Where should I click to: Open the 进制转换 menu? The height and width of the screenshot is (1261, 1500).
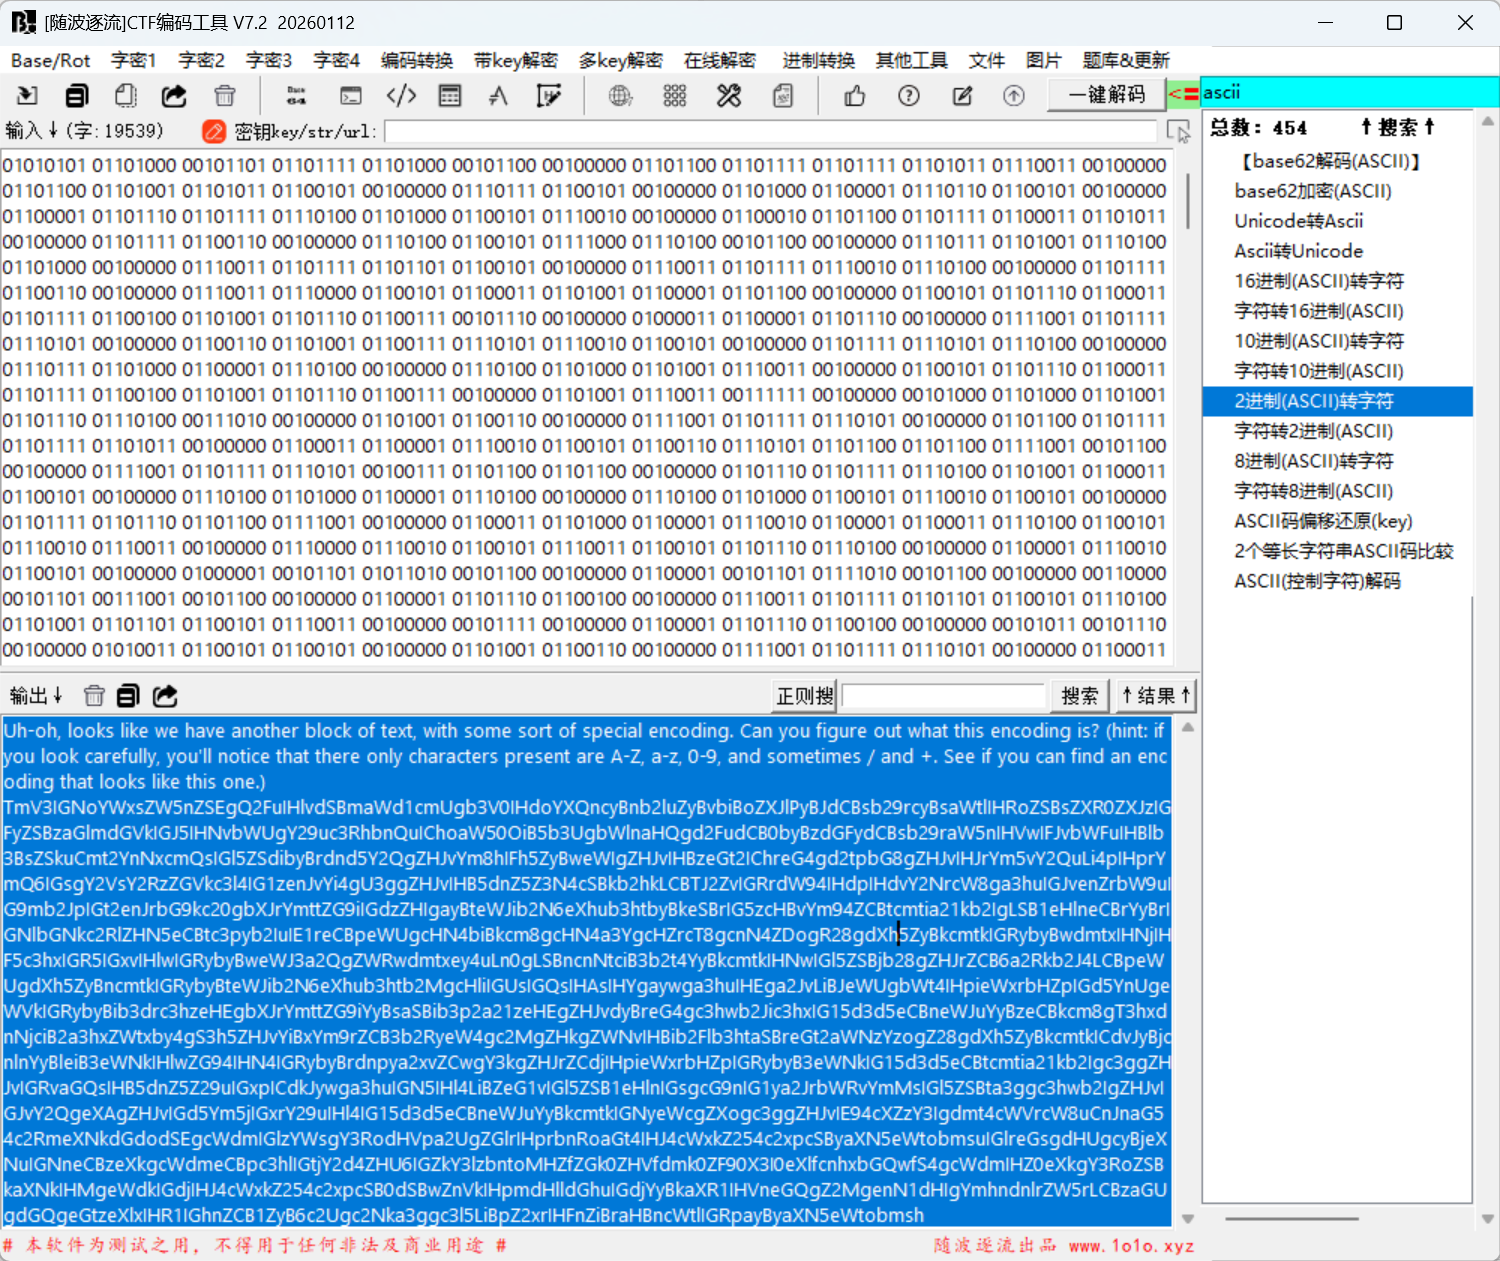point(818,61)
